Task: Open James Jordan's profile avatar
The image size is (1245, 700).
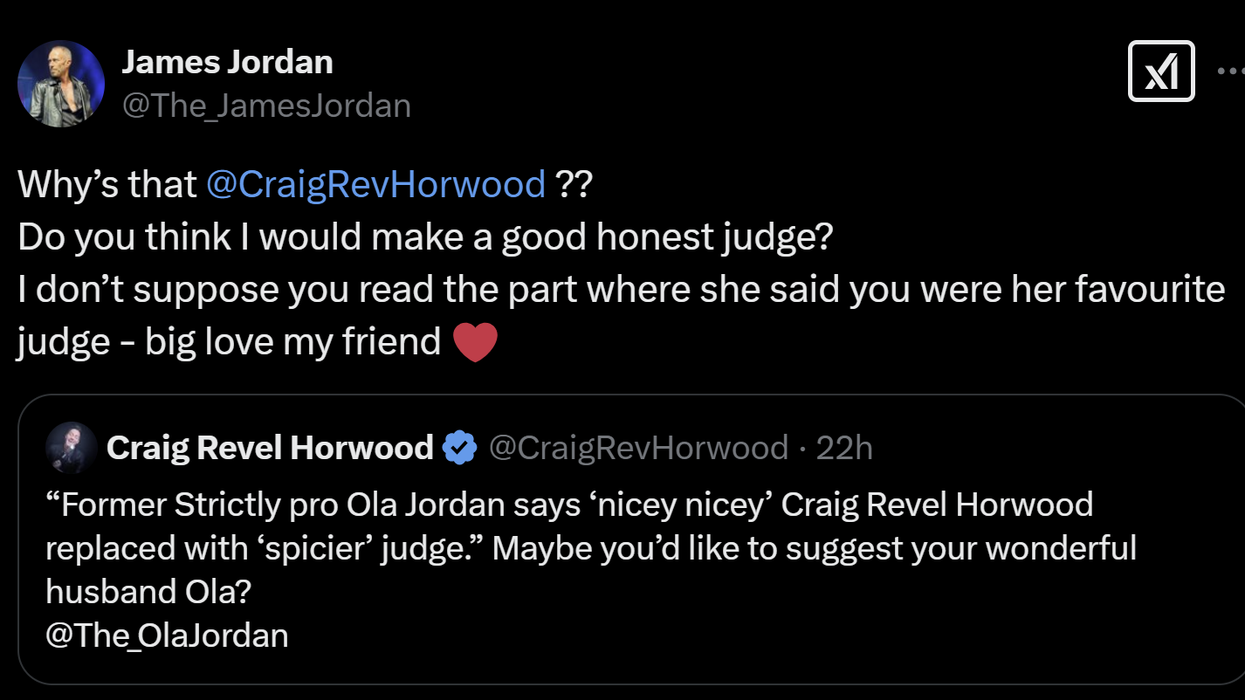Action: point(61,84)
